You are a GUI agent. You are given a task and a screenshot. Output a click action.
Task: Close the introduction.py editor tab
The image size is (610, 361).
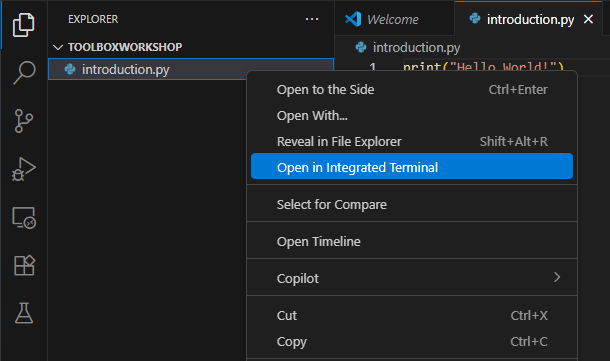coord(589,19)
